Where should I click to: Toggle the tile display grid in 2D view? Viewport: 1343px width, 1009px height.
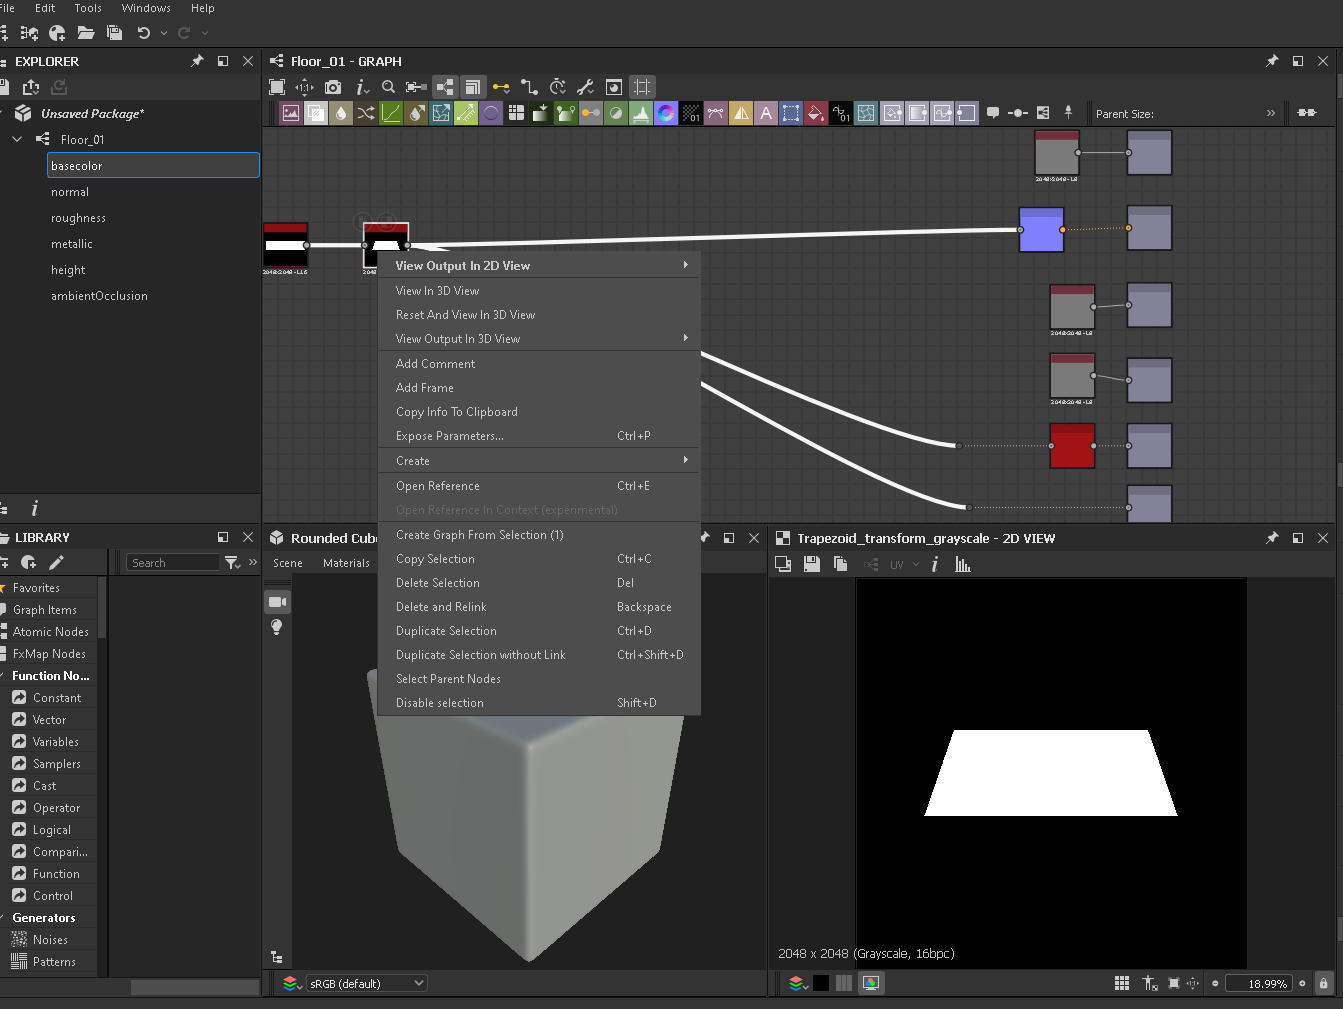[1123, 983]
